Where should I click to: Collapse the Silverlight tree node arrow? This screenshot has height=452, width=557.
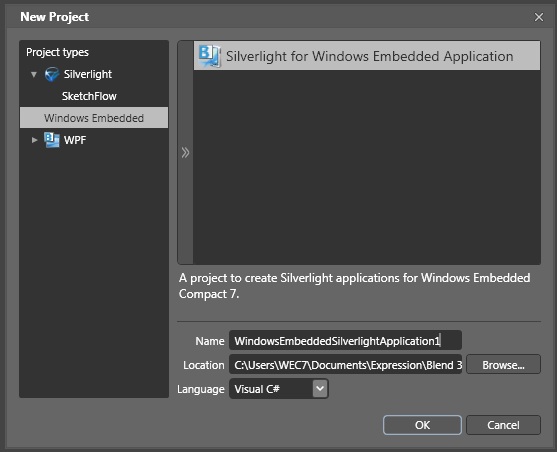(x=34, y=75)
